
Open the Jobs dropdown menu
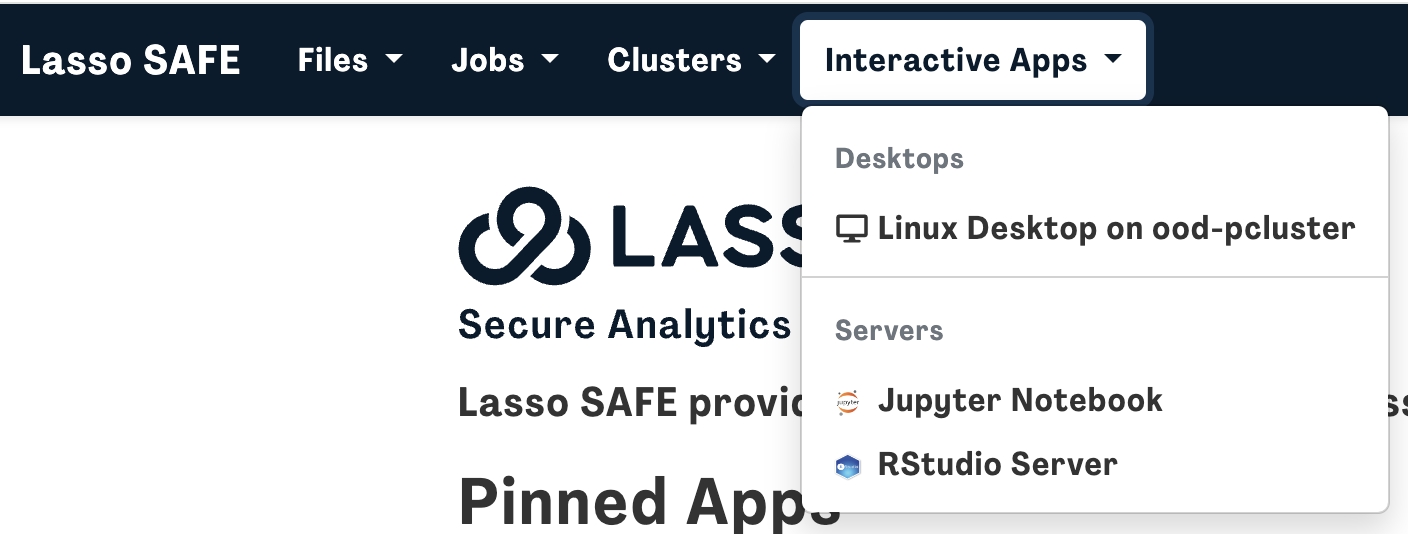pyautogui.click(x=505, y=60)
